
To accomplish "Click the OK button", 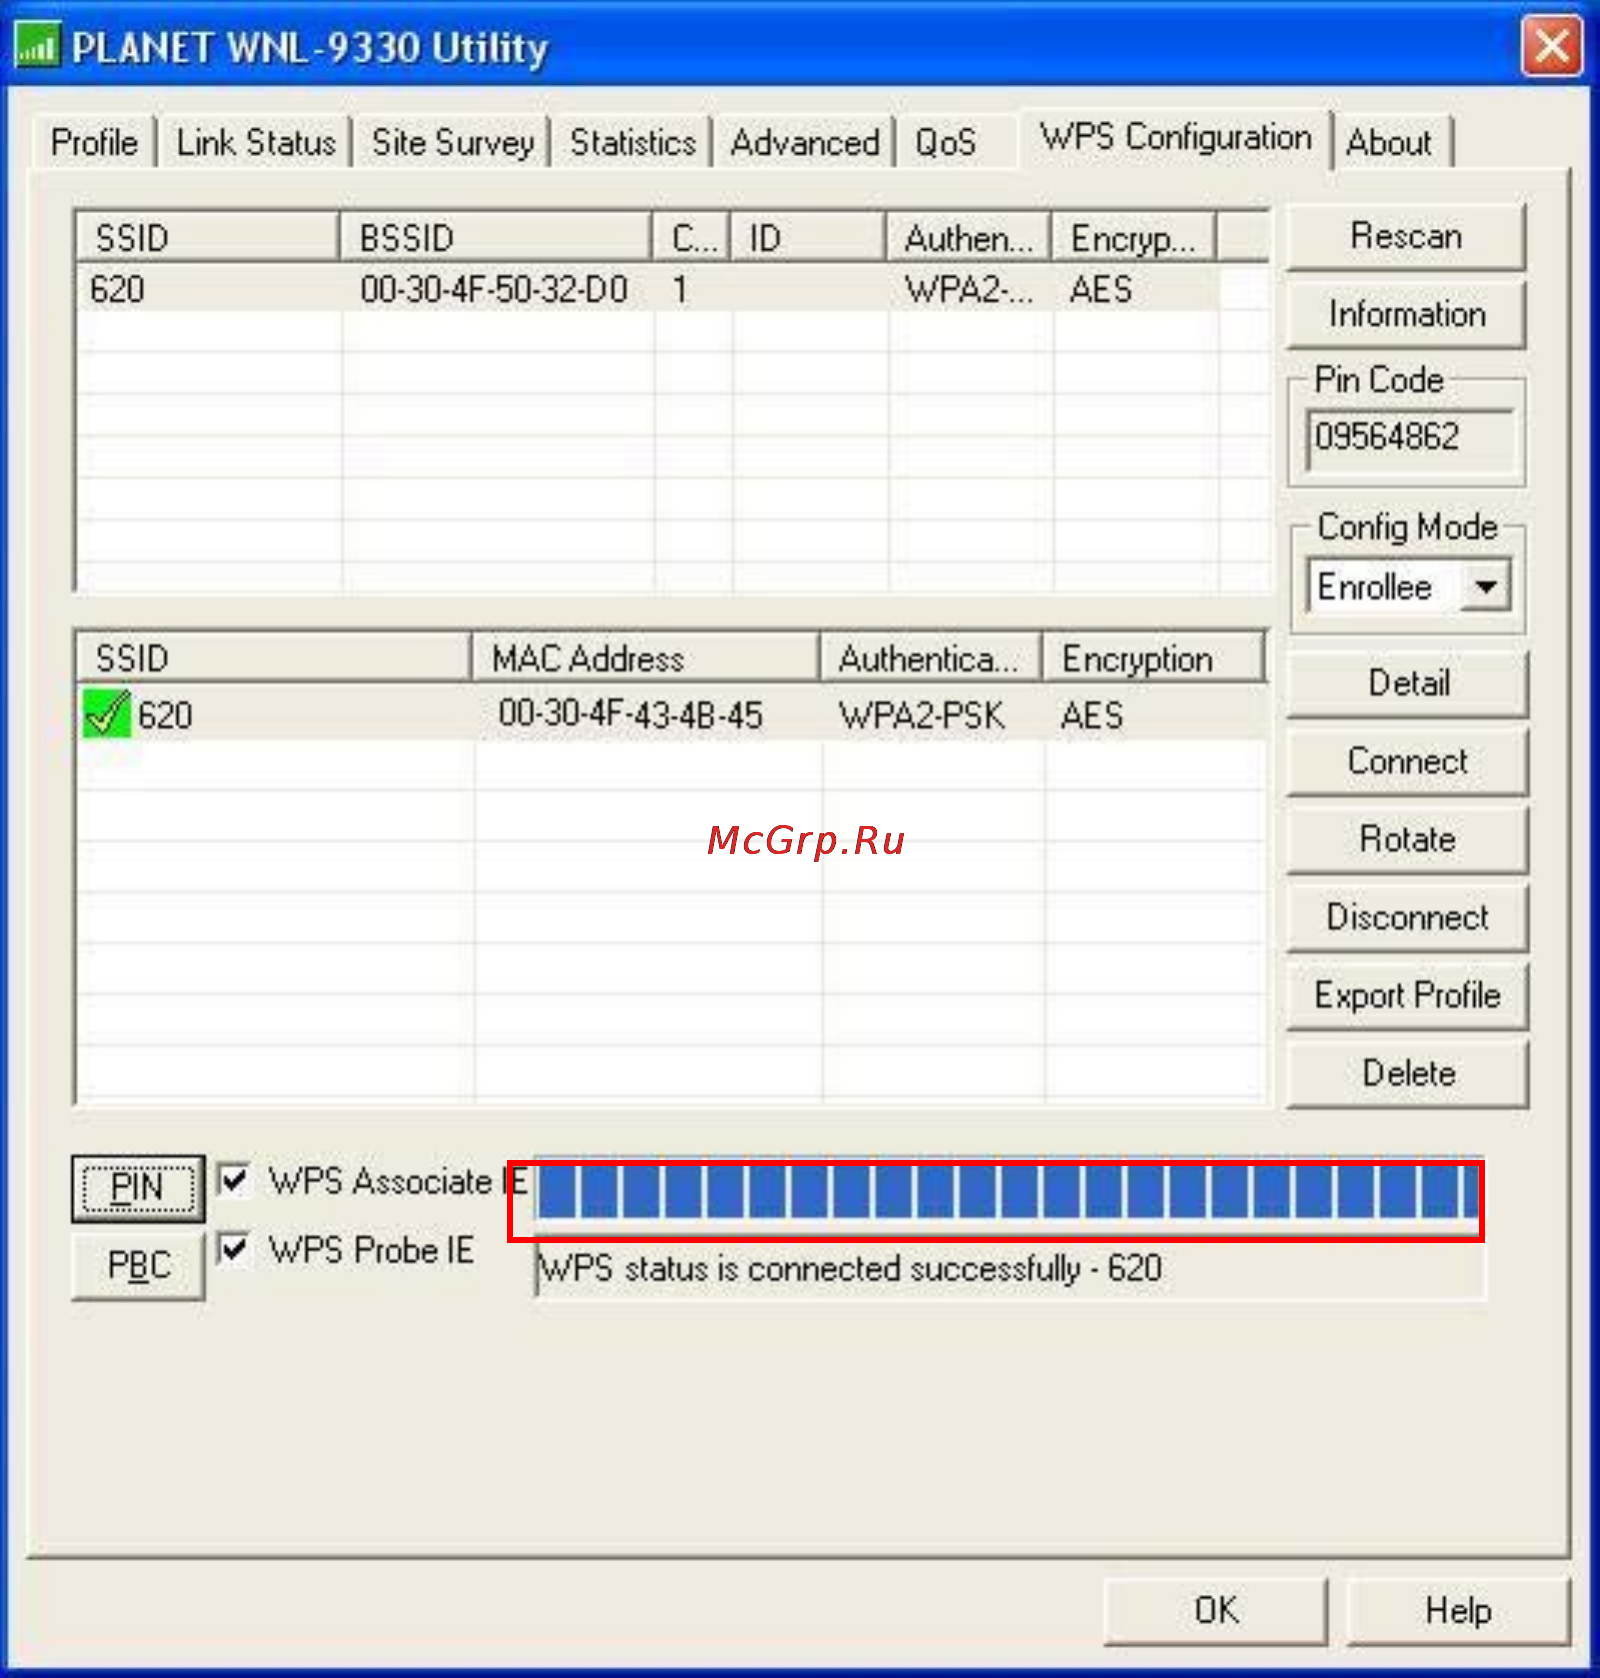I will [1216, 1610].
